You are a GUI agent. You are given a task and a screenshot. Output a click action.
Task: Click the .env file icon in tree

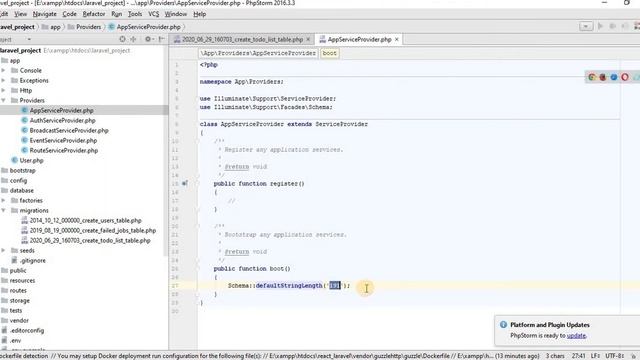pos(5,340)
